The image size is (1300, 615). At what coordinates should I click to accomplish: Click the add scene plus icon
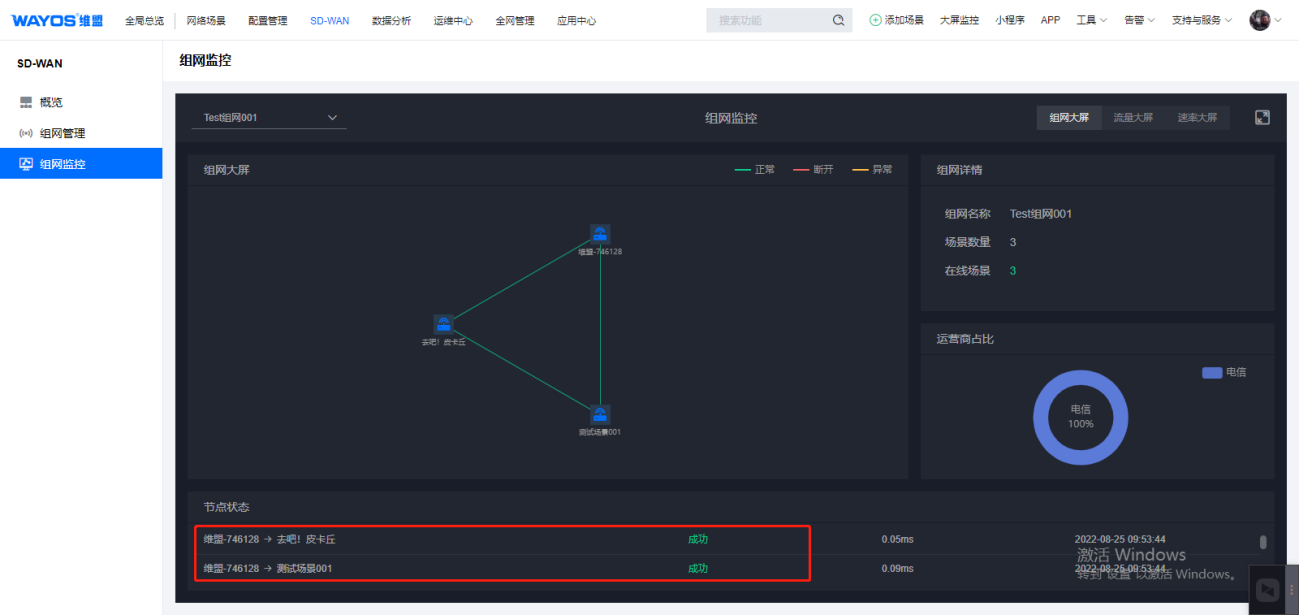click(x=876, y=20)
